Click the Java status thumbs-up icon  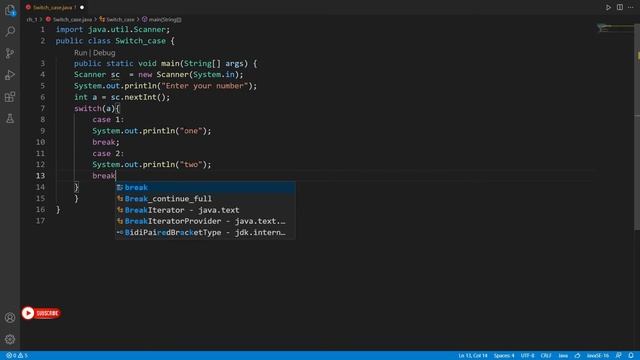click(x=577, y=356)
